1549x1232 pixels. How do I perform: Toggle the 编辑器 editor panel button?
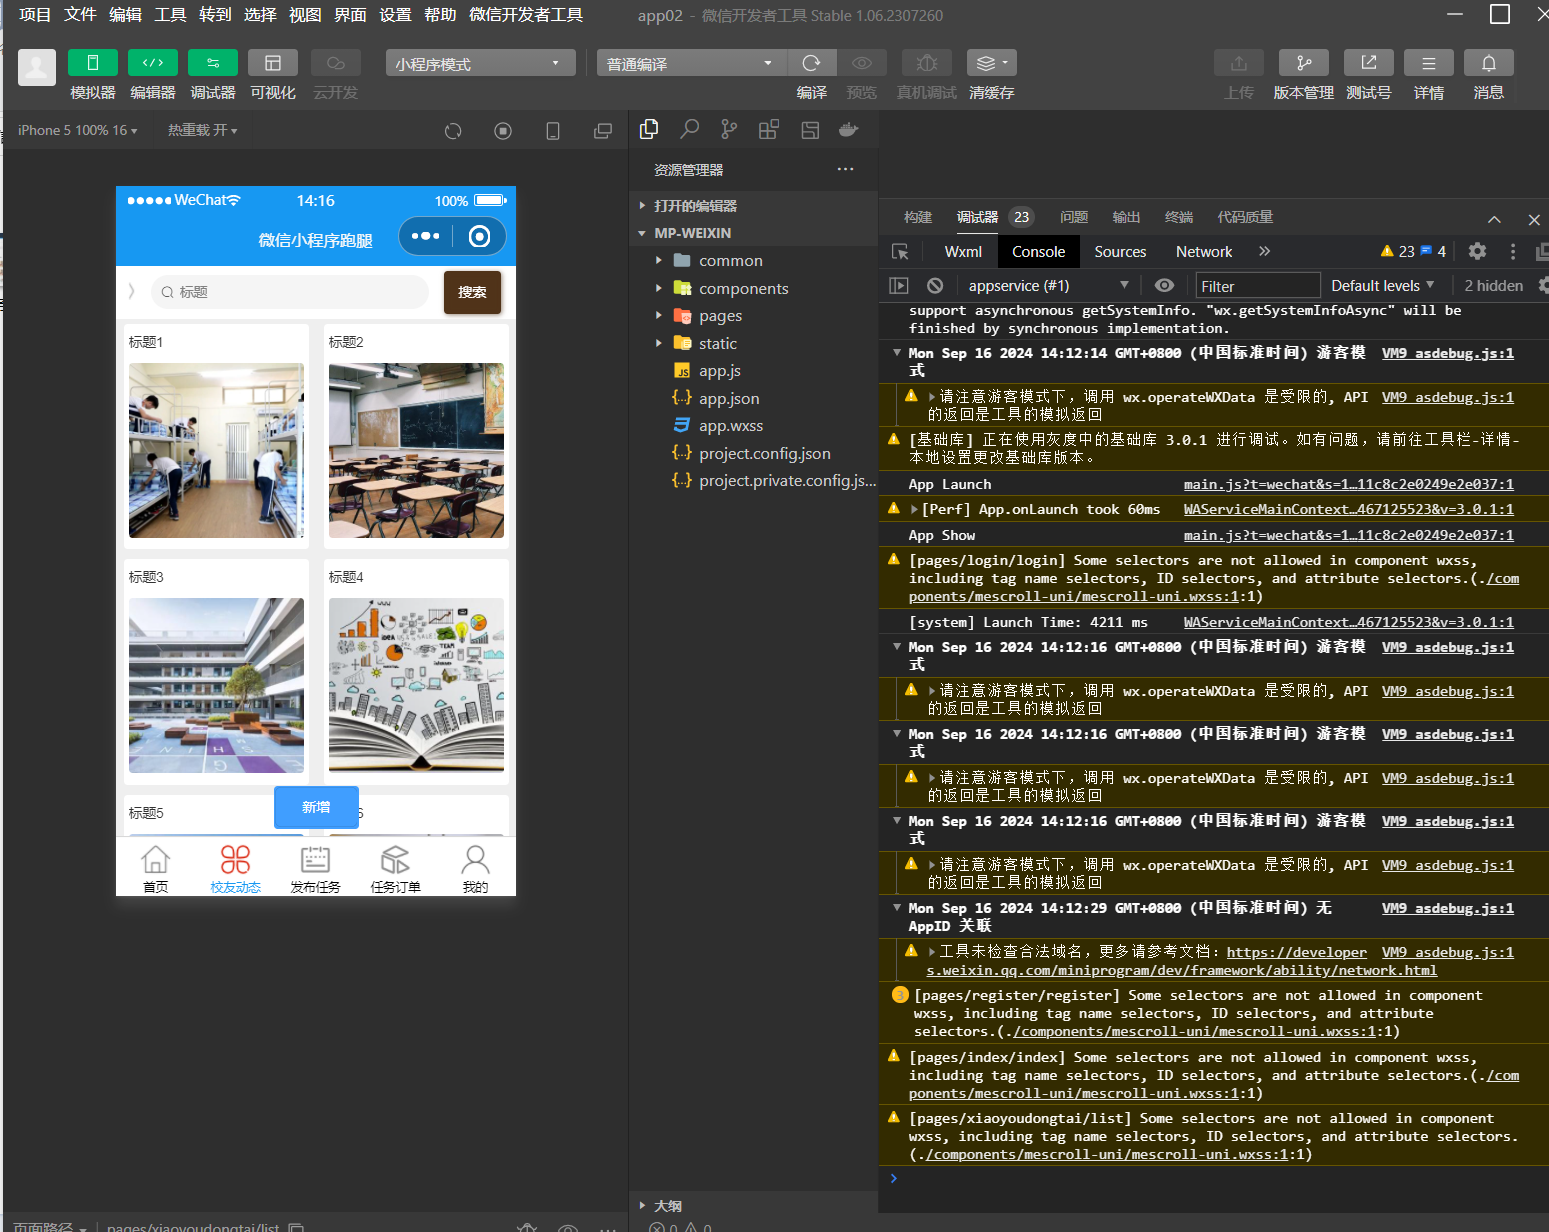pyautogui.click(x=152, y=63)
